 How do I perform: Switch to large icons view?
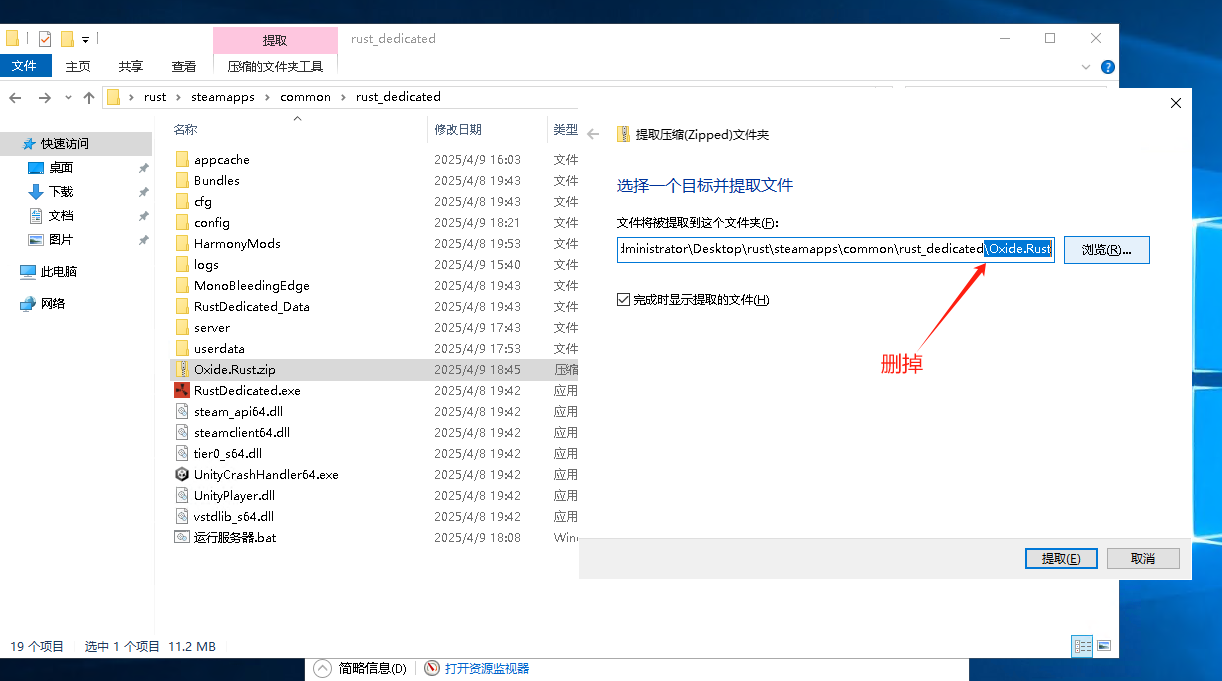[x=1104, y=646]
